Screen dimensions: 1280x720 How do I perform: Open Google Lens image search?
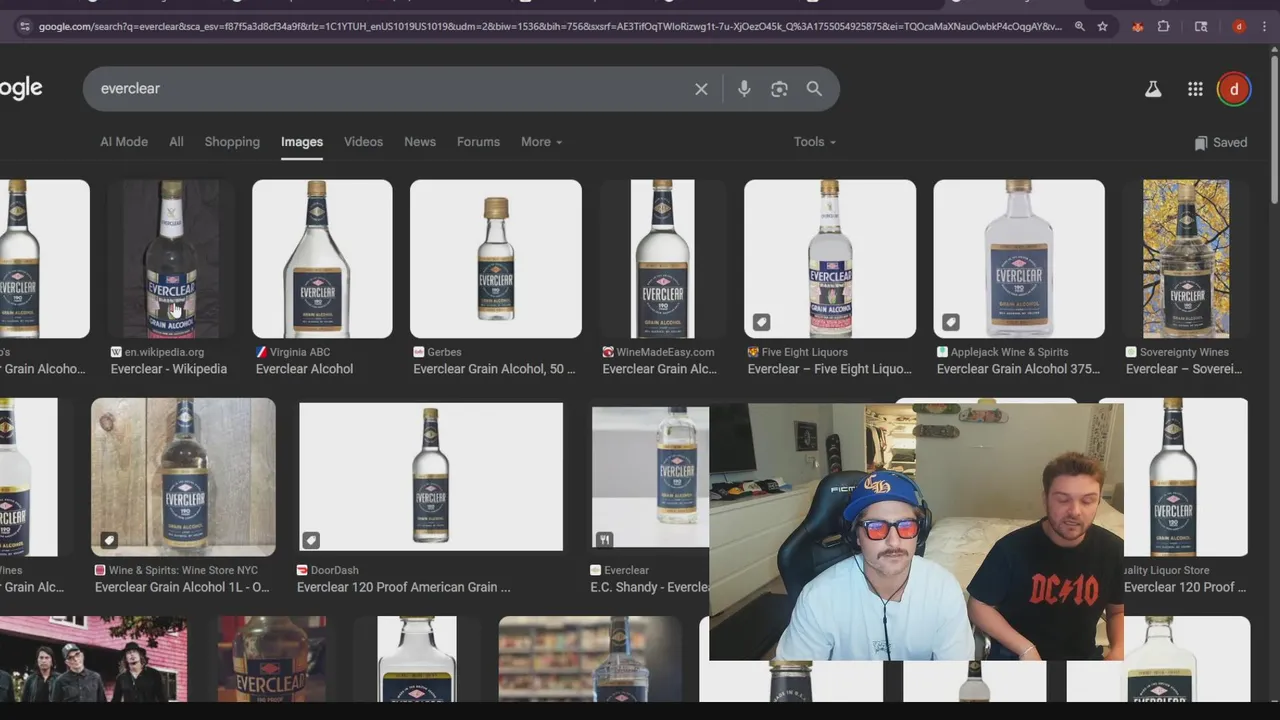click(779, 89)
